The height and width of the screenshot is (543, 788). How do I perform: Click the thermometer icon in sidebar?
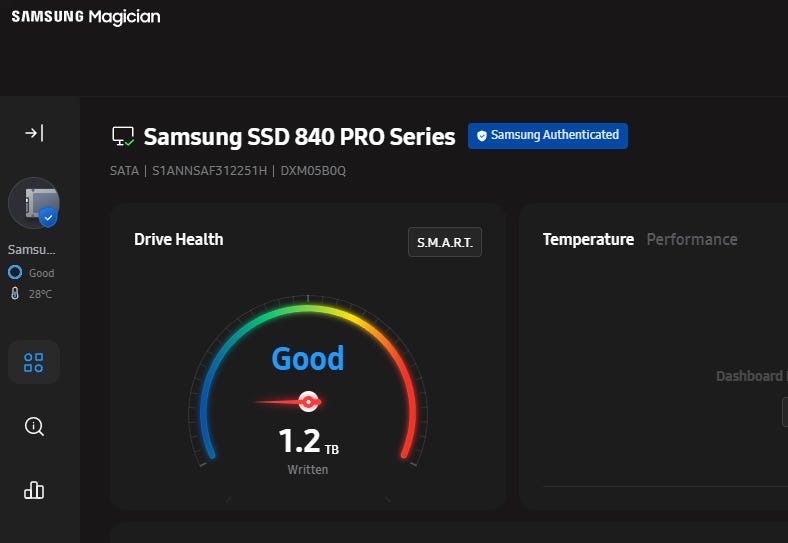click(15, 293)
